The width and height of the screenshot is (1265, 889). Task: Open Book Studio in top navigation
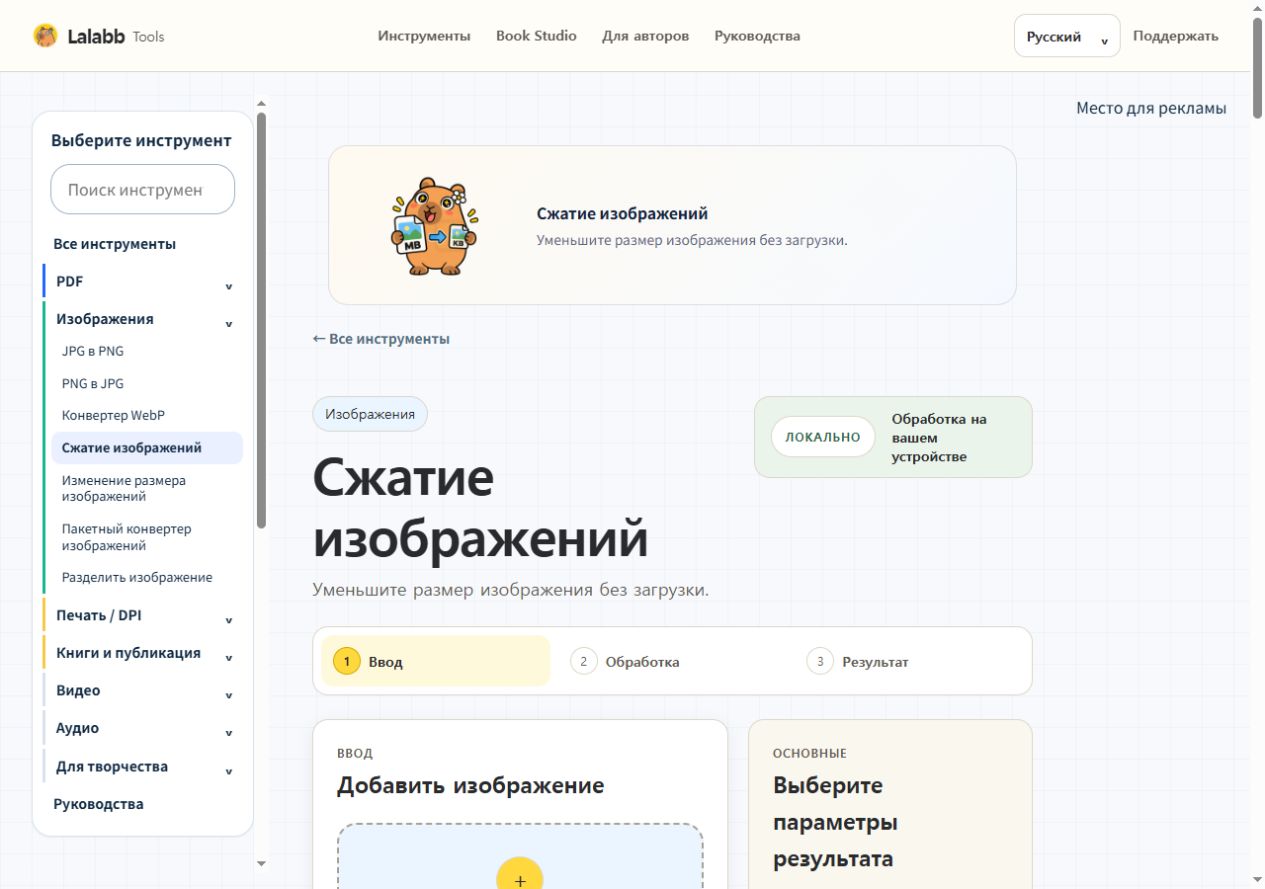click(x=536, y=36)
